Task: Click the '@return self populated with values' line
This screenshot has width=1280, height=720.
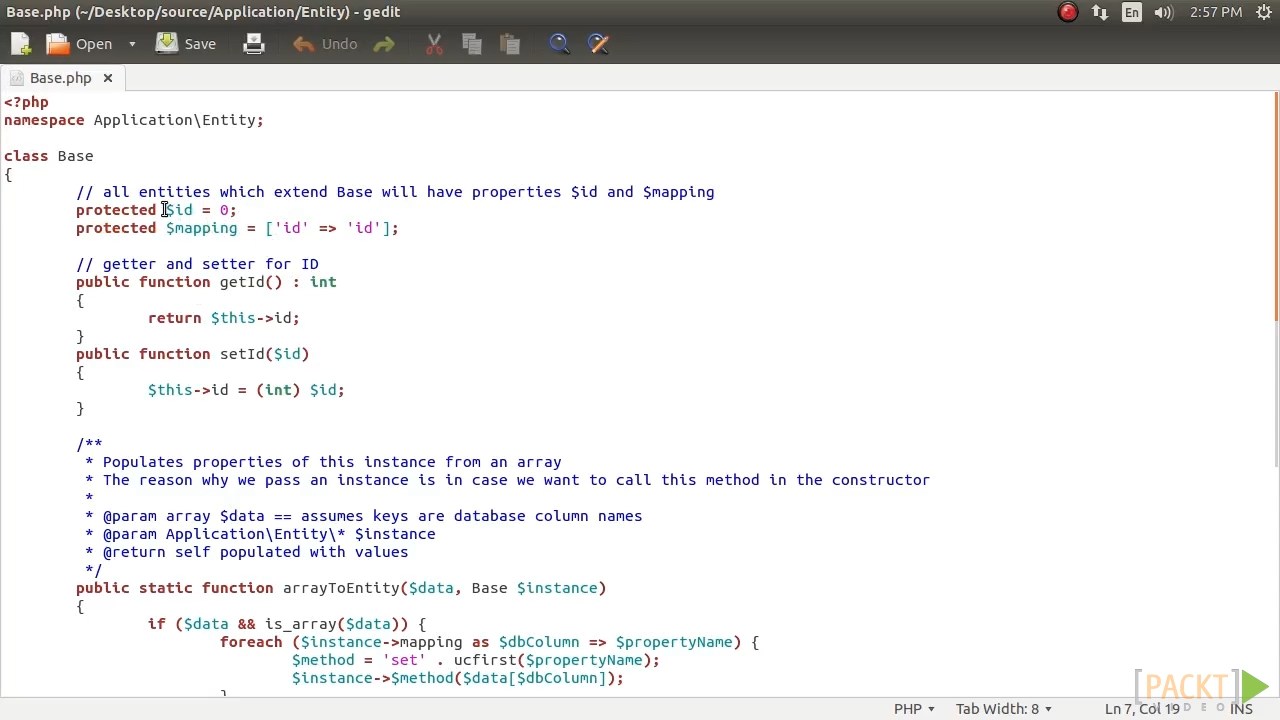Action: 246,552
